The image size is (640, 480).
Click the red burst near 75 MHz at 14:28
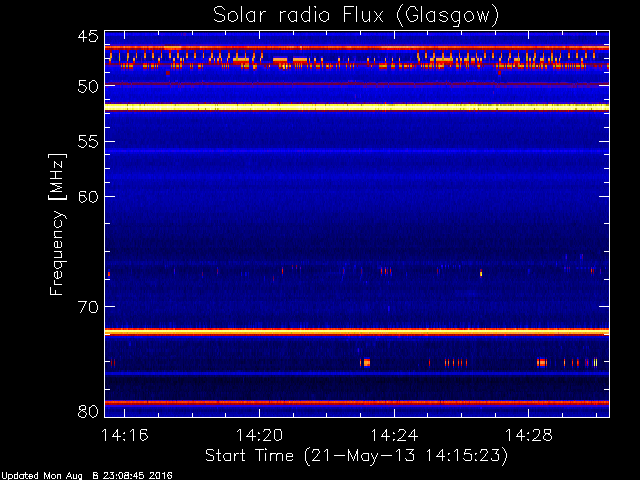[x=542, y=362]
